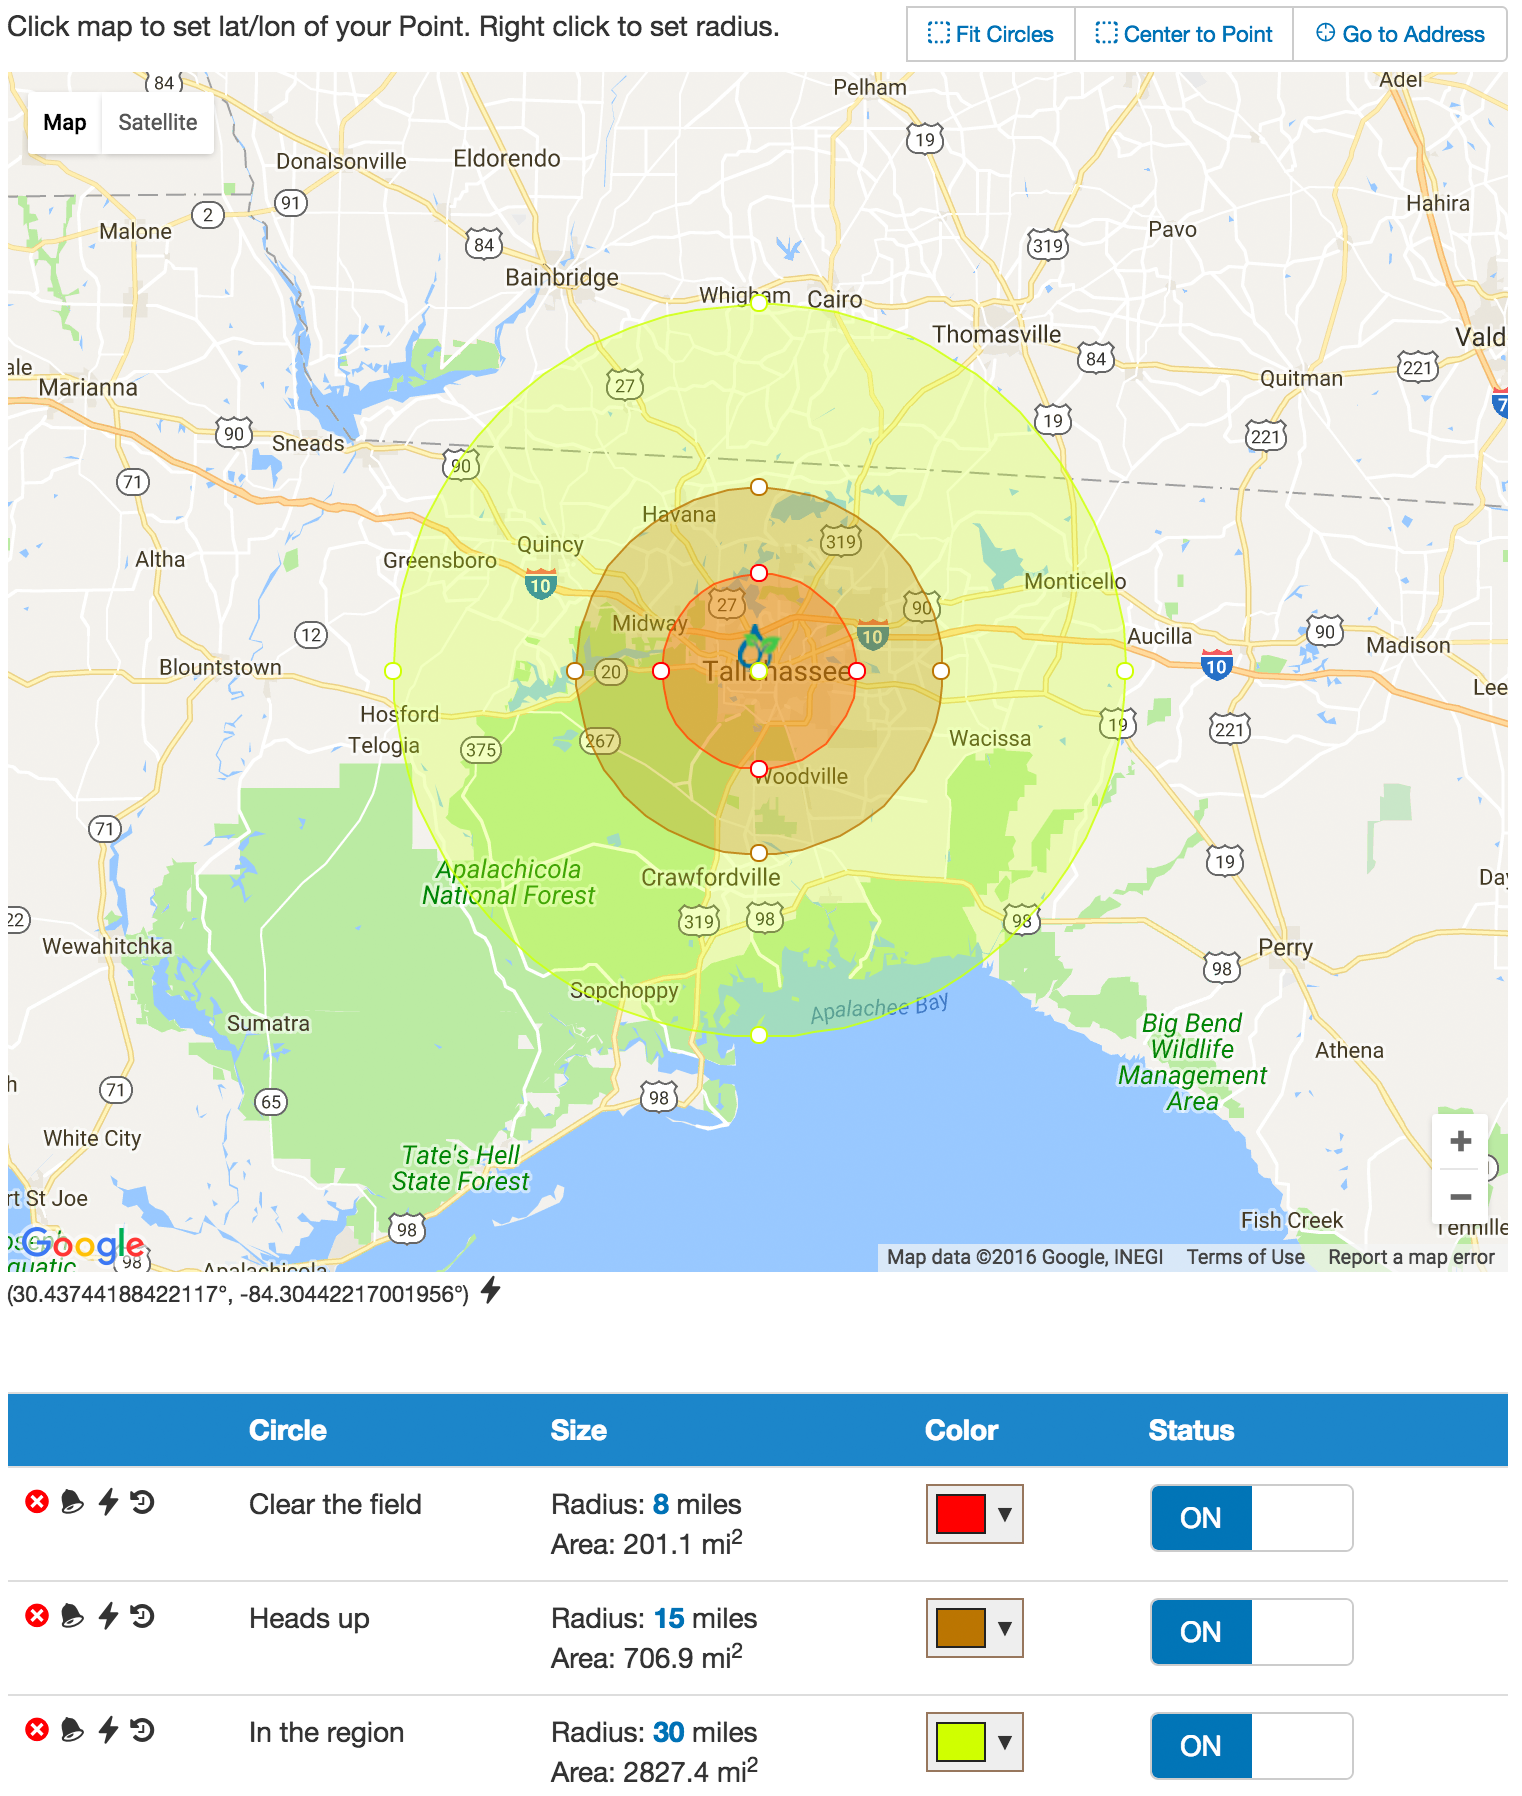Click the Go to Address button

(1400, 34)
